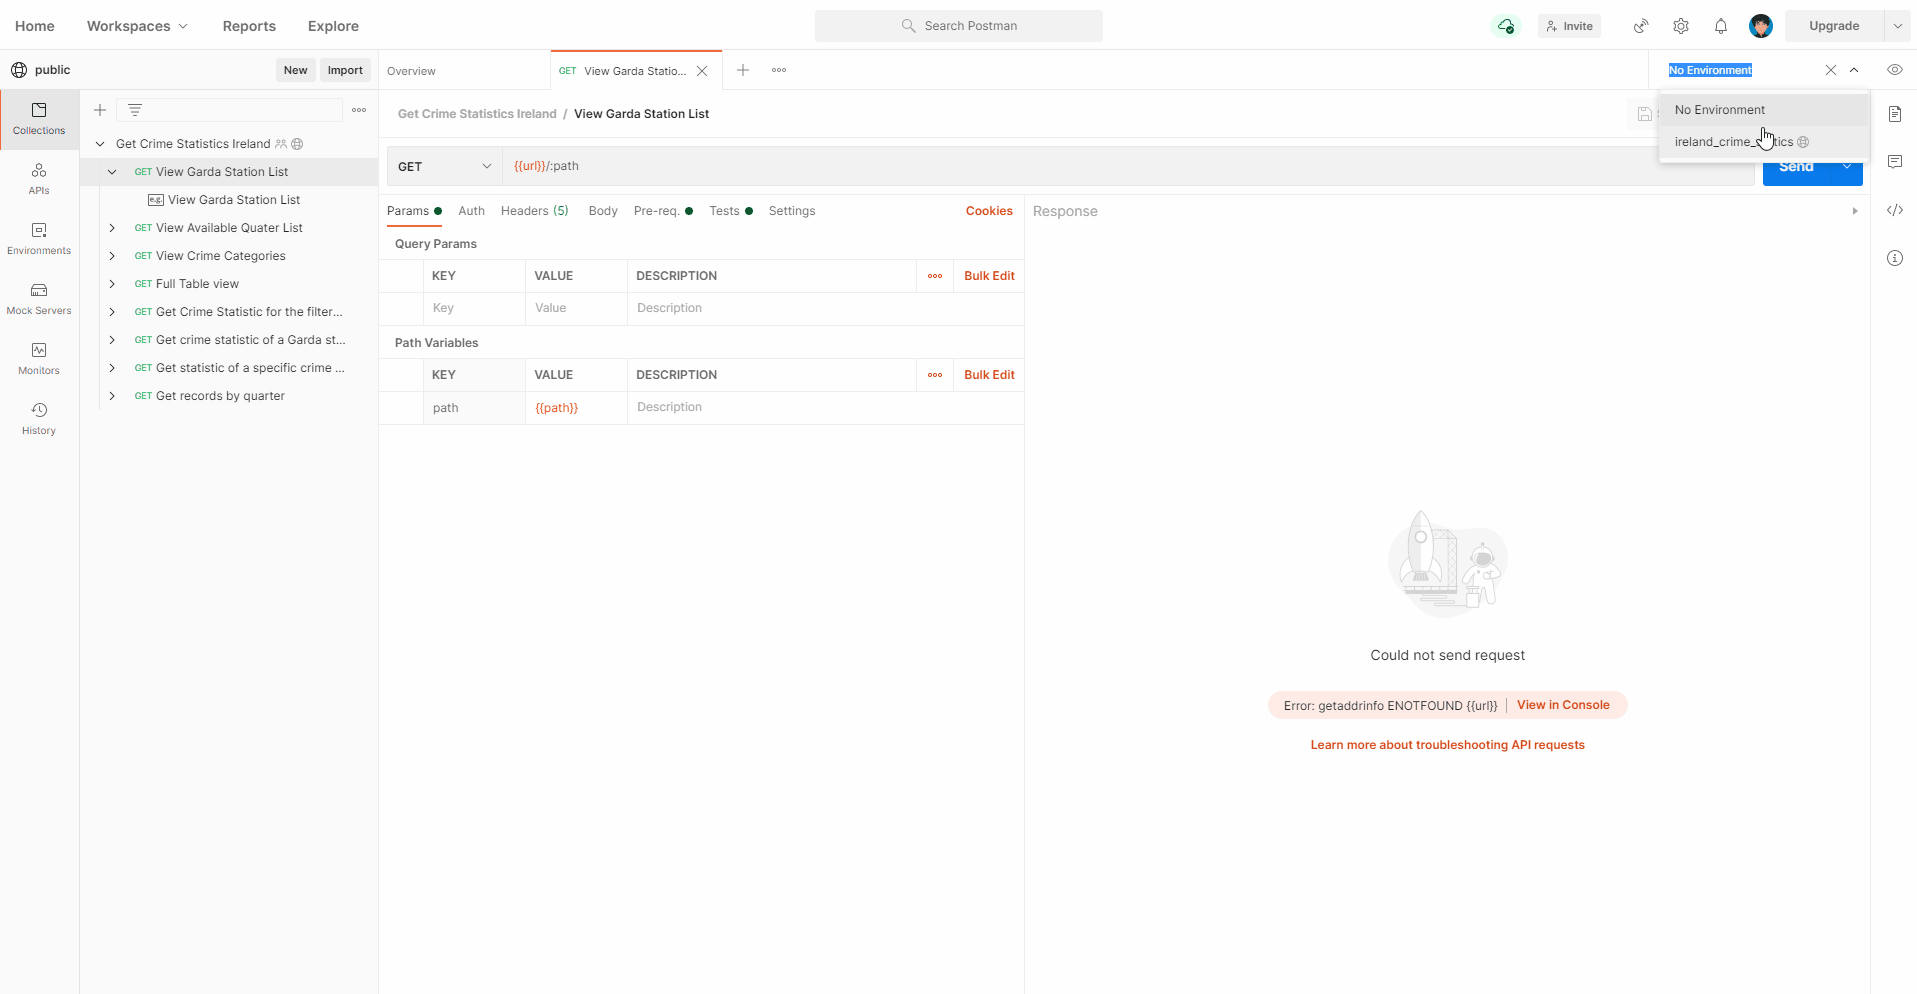
Task: Open the comments panel icon
Action: tap(1895, 162)
